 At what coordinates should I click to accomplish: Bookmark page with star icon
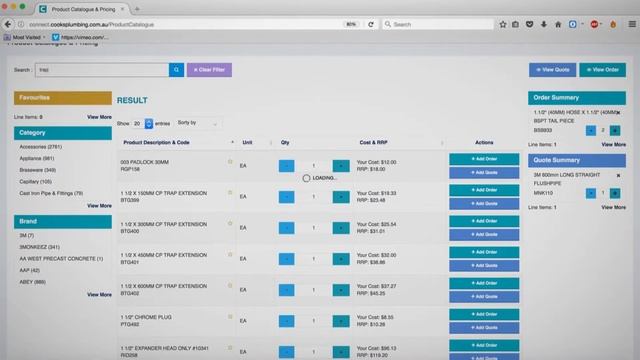[503, 24]
